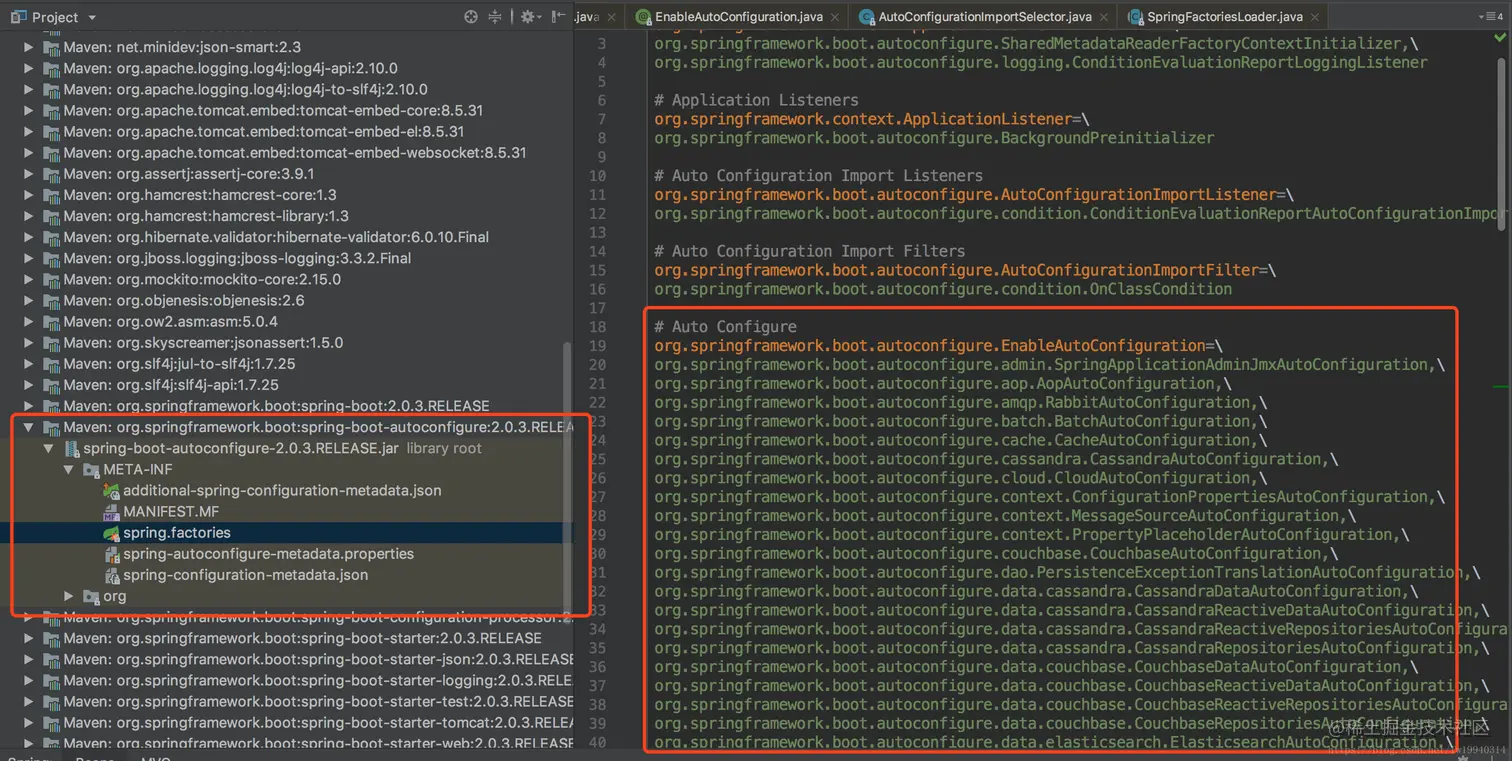
Task: Click the hamcrest-core library icon
Action: [52, 195]
